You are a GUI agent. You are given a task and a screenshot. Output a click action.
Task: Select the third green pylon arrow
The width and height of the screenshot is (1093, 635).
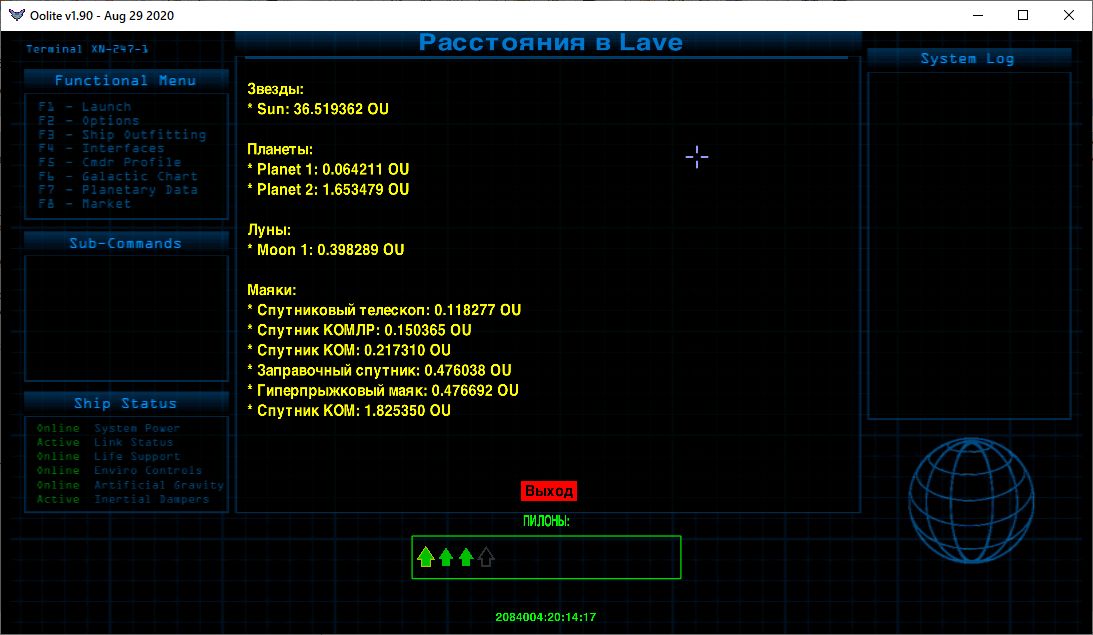coord(466,557)
